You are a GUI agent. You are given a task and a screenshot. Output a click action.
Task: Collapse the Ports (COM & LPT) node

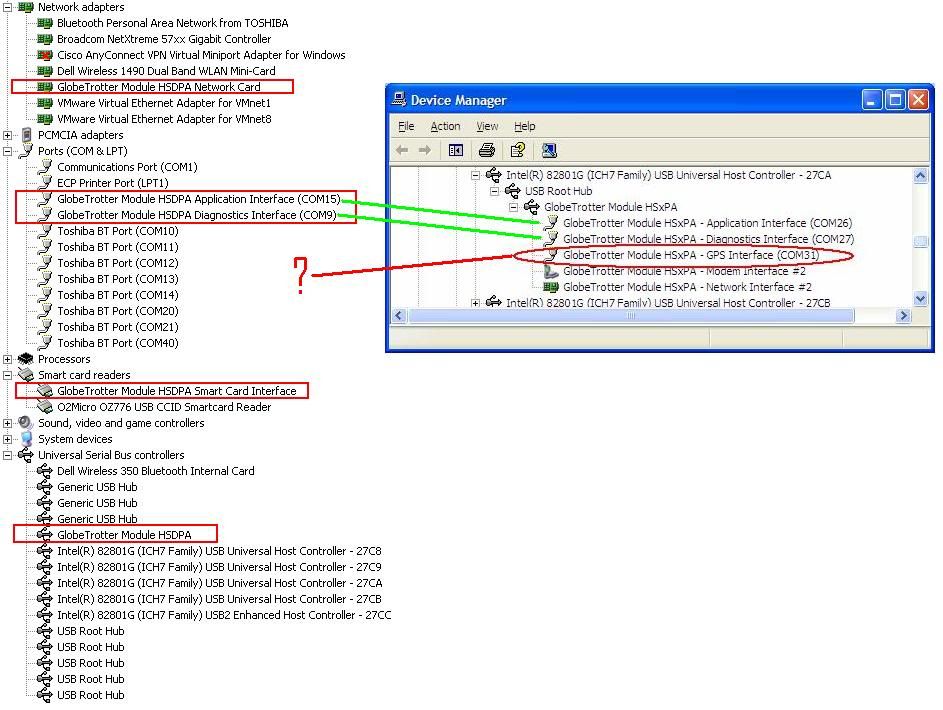[x=7, y=151]
